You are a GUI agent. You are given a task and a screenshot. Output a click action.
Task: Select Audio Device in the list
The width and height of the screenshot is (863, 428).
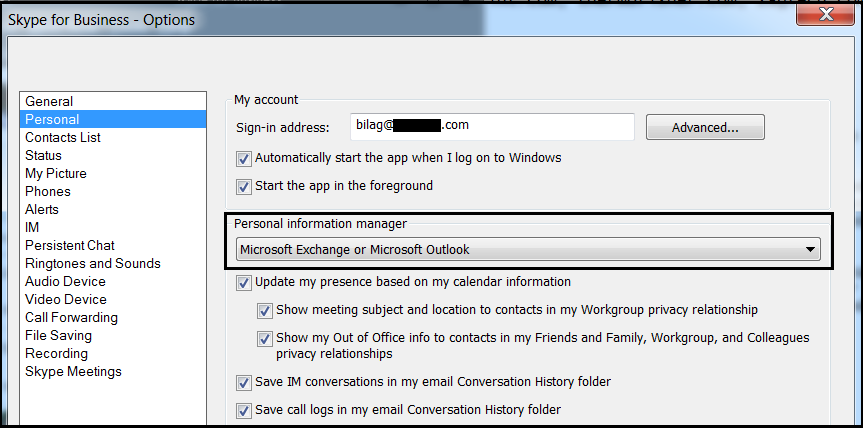pyautogui.click(x=113, y=282)
